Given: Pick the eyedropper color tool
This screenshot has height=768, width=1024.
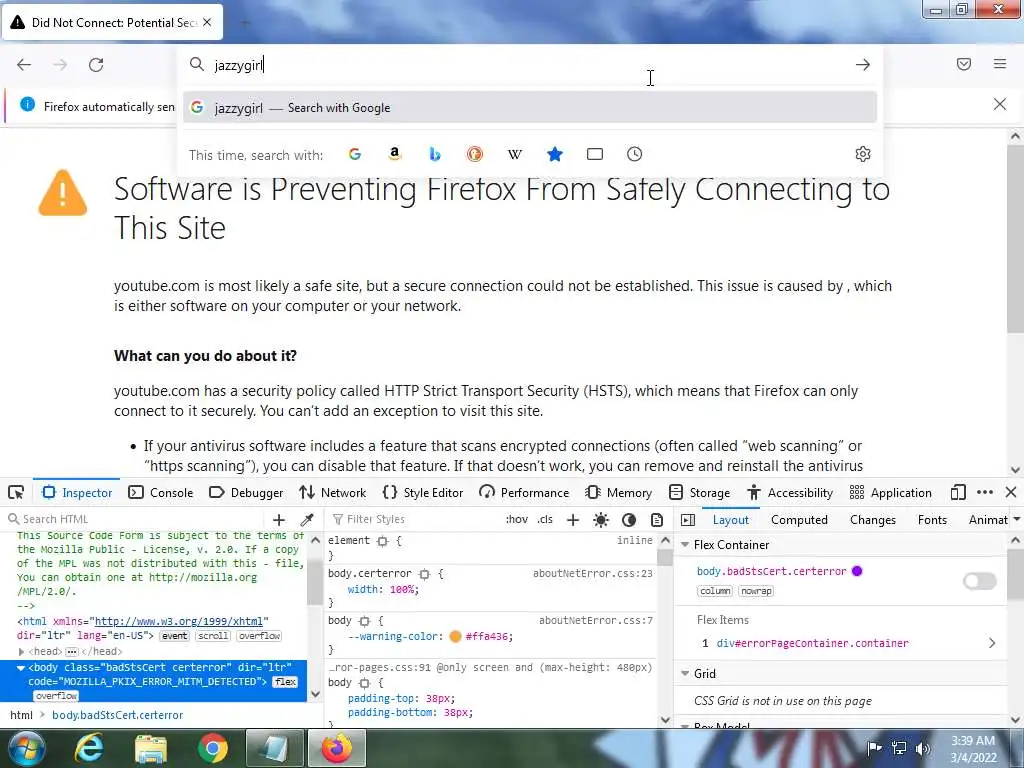Looking at the screenshot, I should [306, 520].
